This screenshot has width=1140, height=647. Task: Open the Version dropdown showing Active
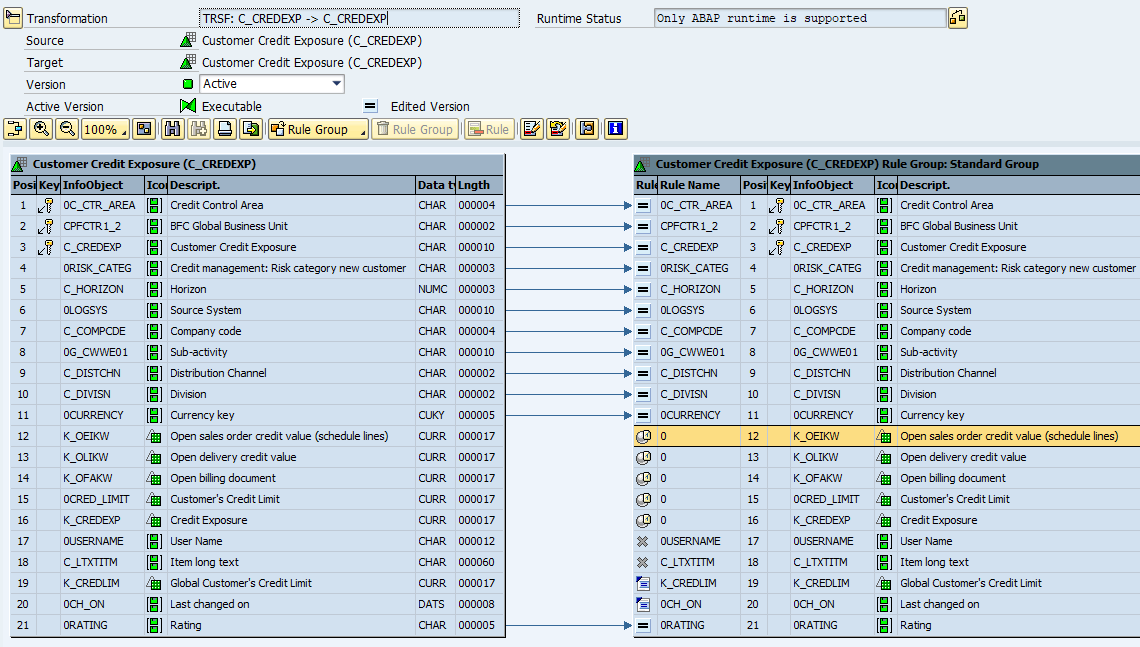[336, 84]
